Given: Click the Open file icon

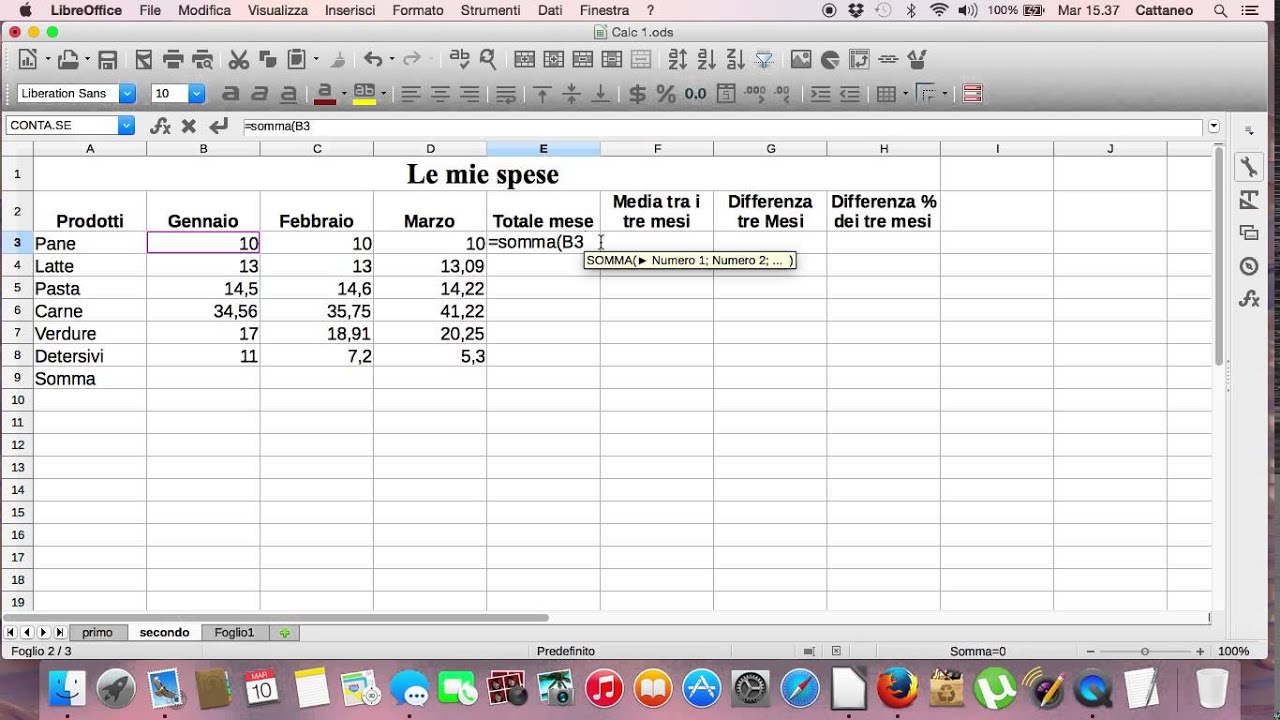Looking at the screenshot, I should pyautogui.click(x=68, y=60).
